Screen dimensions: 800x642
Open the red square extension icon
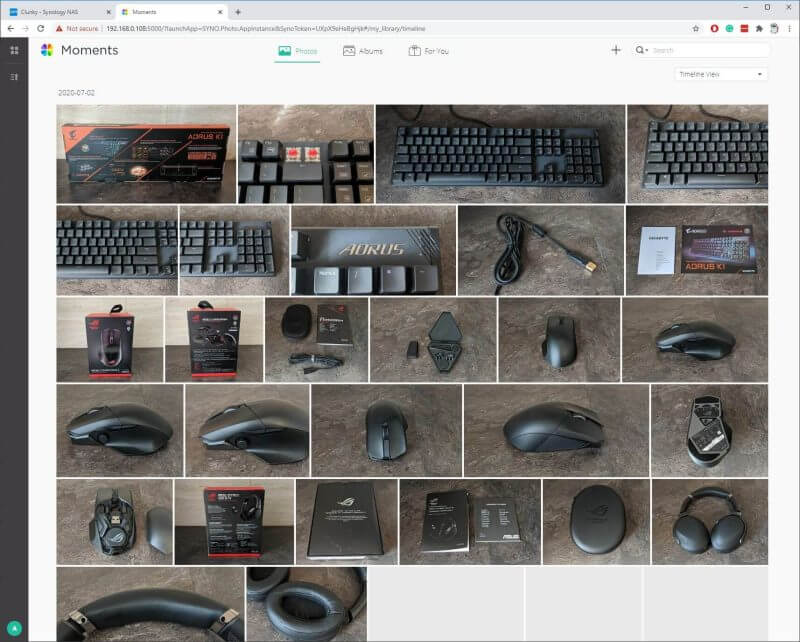pos(744,29)
